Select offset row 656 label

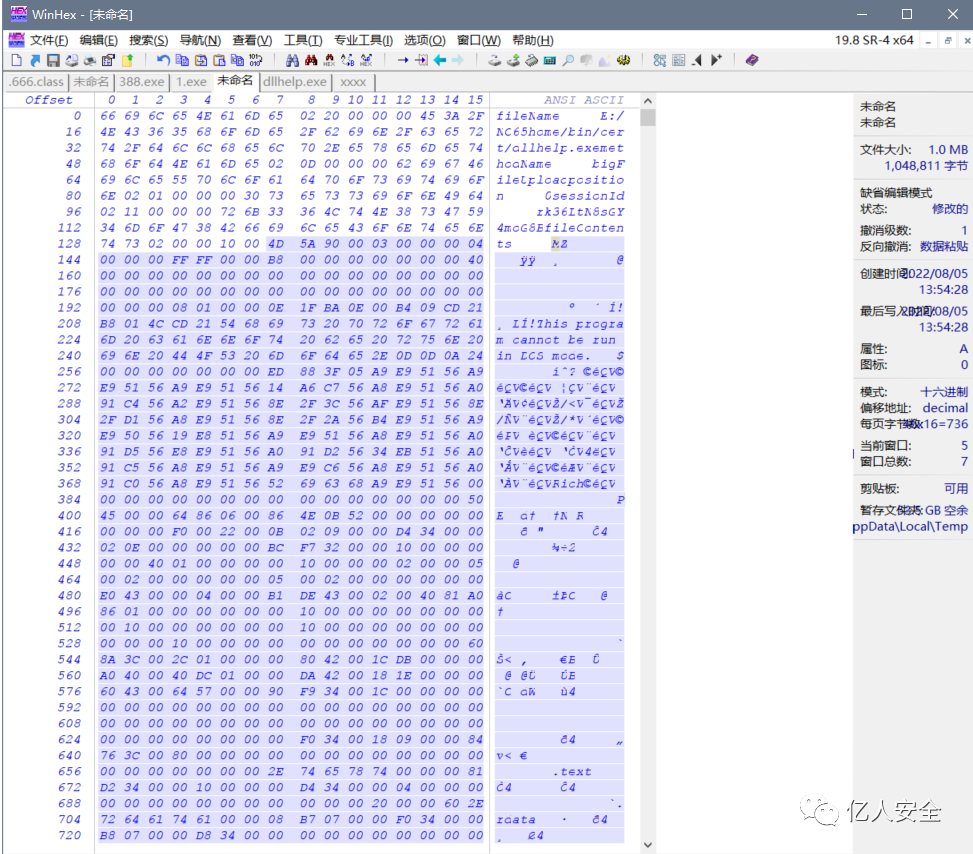69,771
